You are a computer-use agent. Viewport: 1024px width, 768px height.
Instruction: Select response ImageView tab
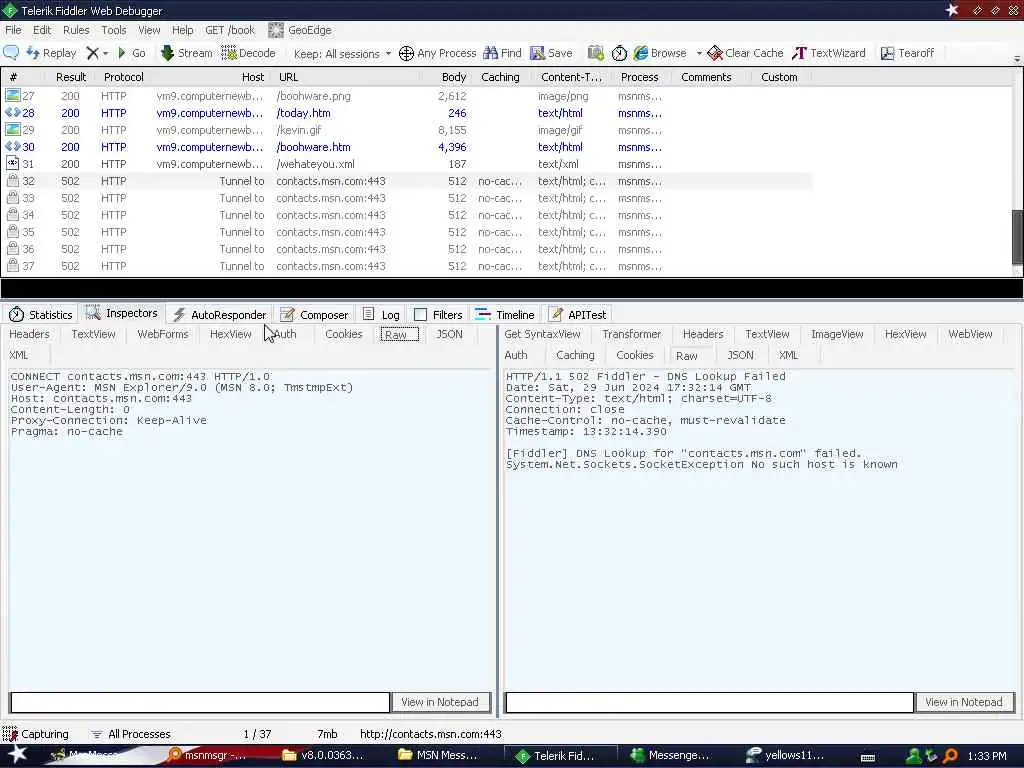coord(837,334)
